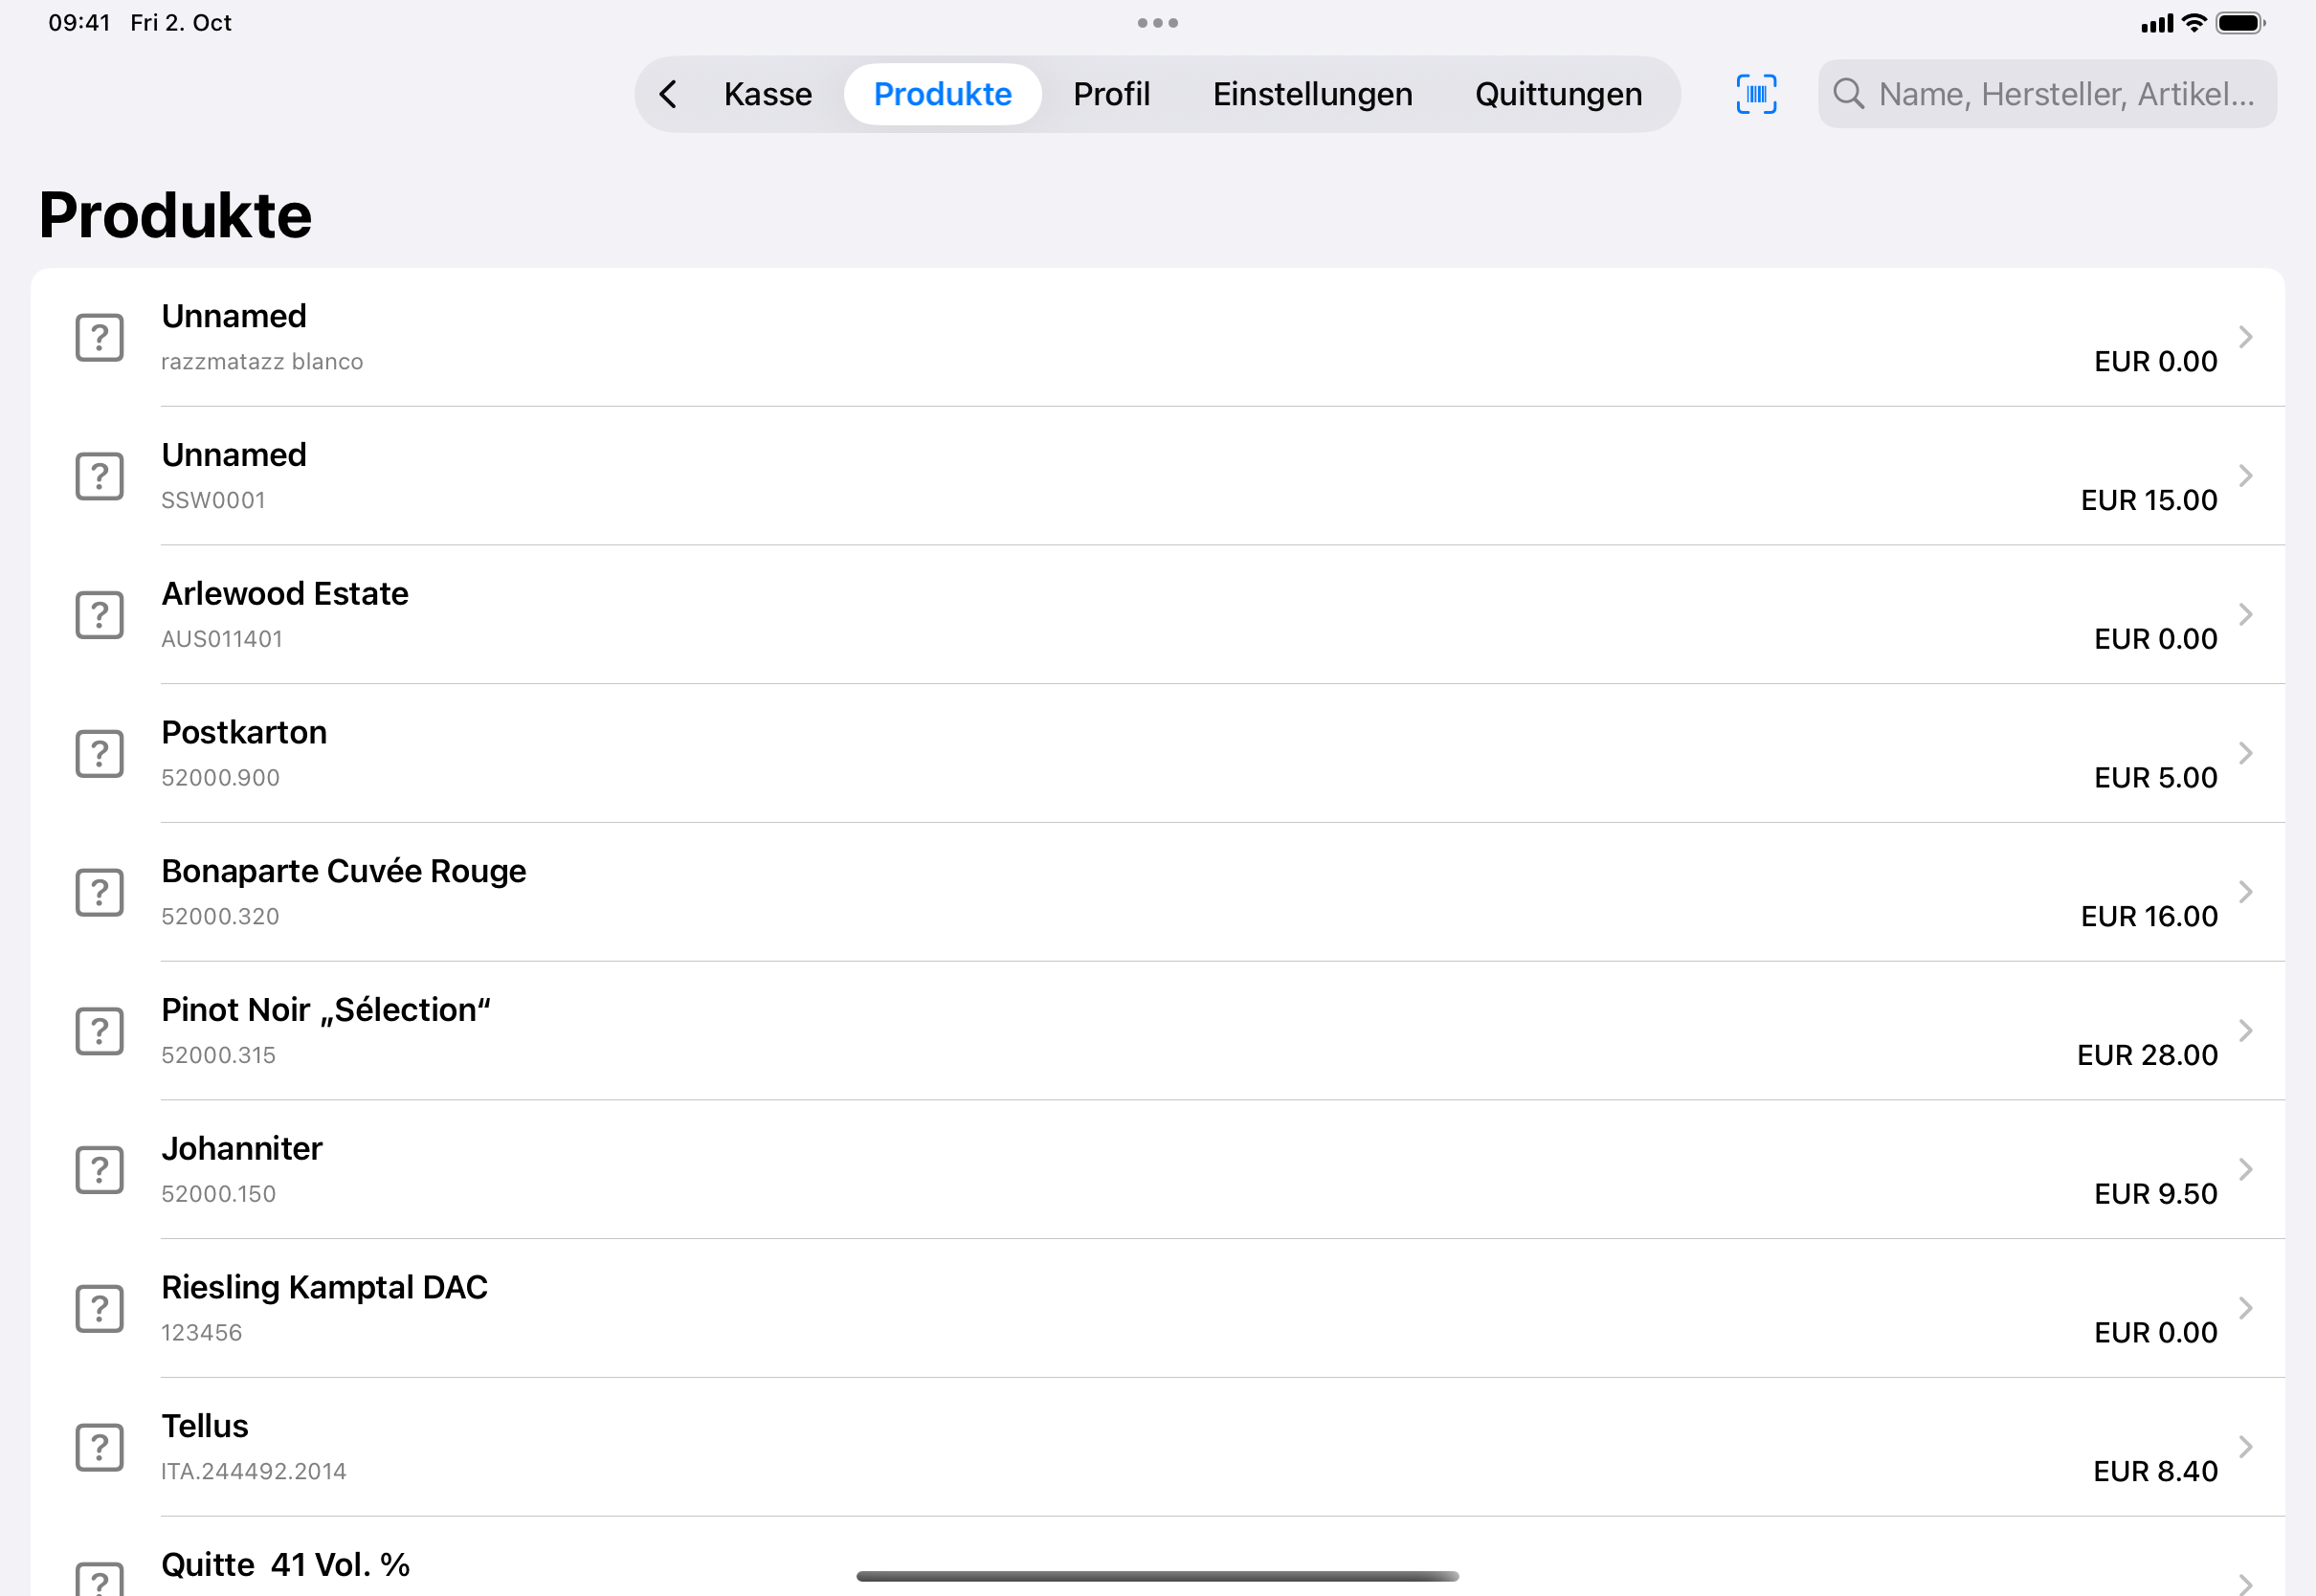The height and width of the screenshot is (1596, 2316).
Task: Select the Riesling Kamptal DAC product name
Action: click(x=324, y=1288)
